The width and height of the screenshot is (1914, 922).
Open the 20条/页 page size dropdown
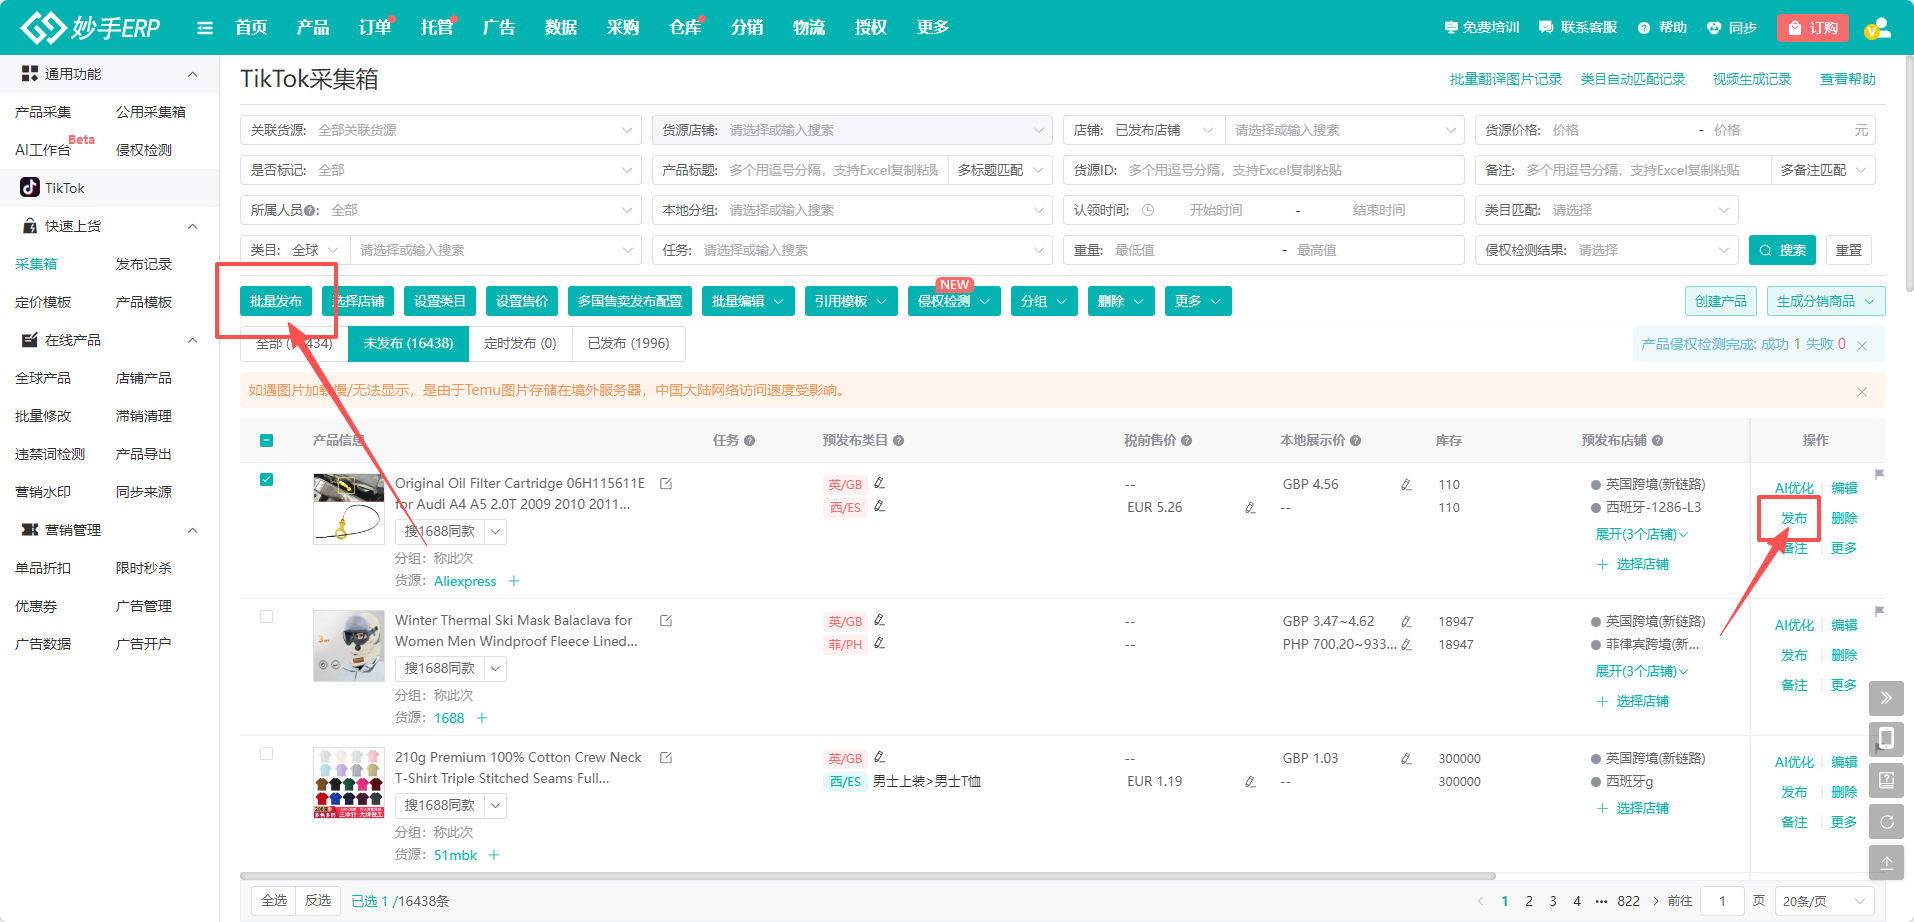[x=1824, y=901]
